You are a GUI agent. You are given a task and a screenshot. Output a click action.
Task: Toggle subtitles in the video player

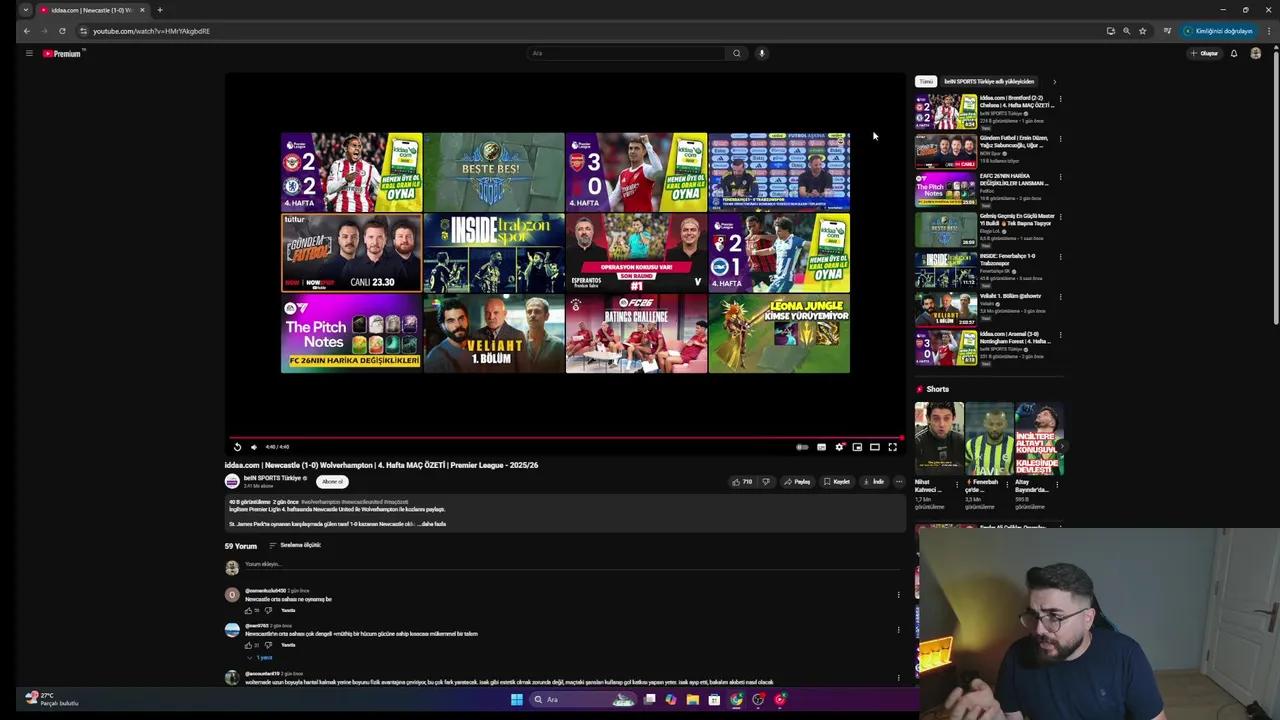[x=821, y=447]
